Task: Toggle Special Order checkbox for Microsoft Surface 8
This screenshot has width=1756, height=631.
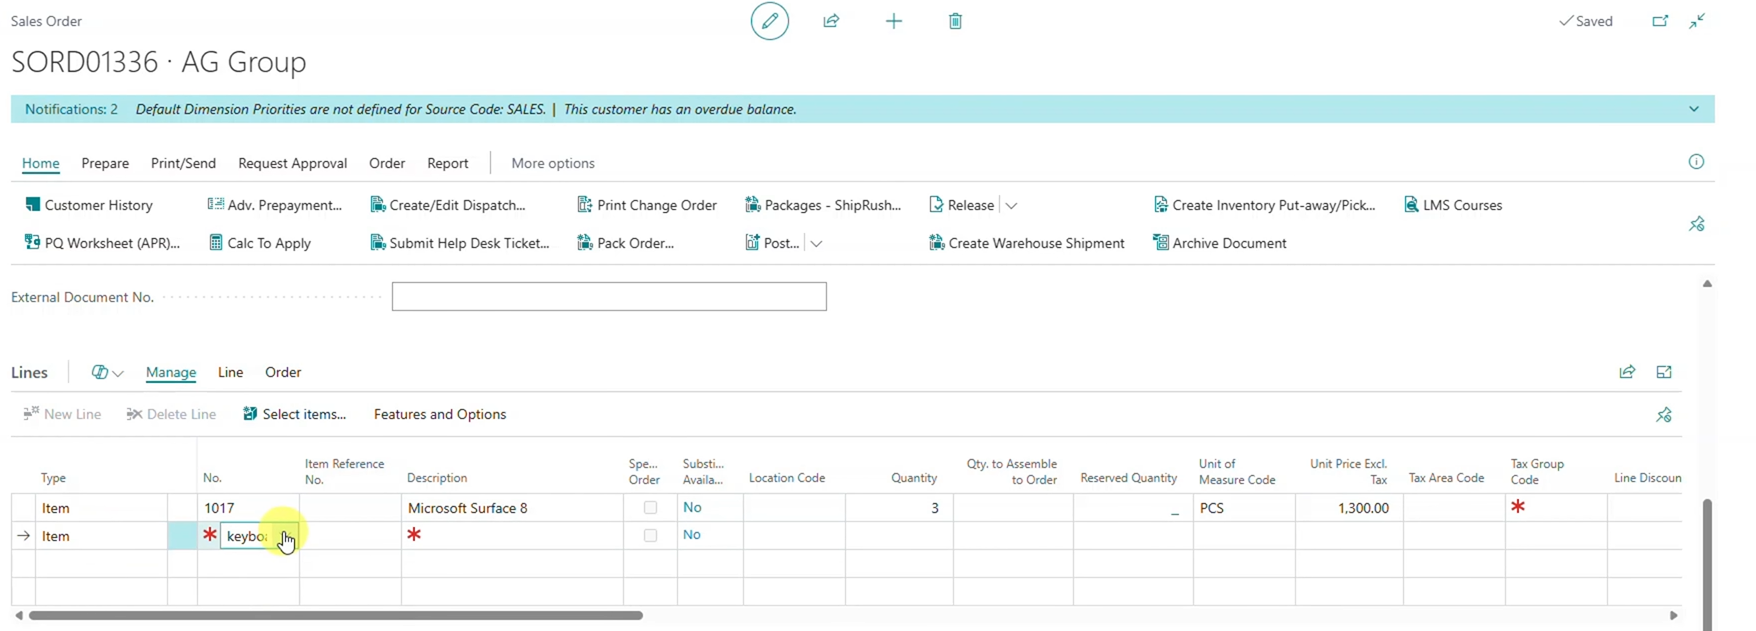Action: tap(650, 508)
